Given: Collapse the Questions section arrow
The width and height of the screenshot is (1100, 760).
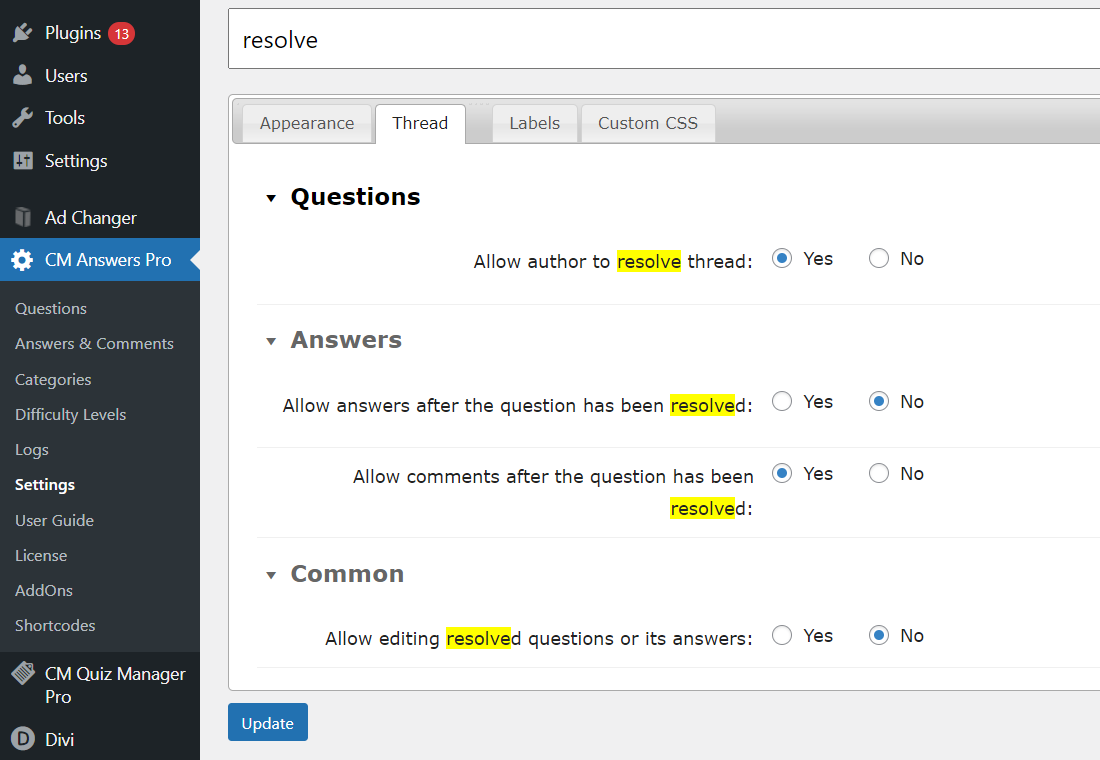Looking at the screenshot, I should (271, 199).
